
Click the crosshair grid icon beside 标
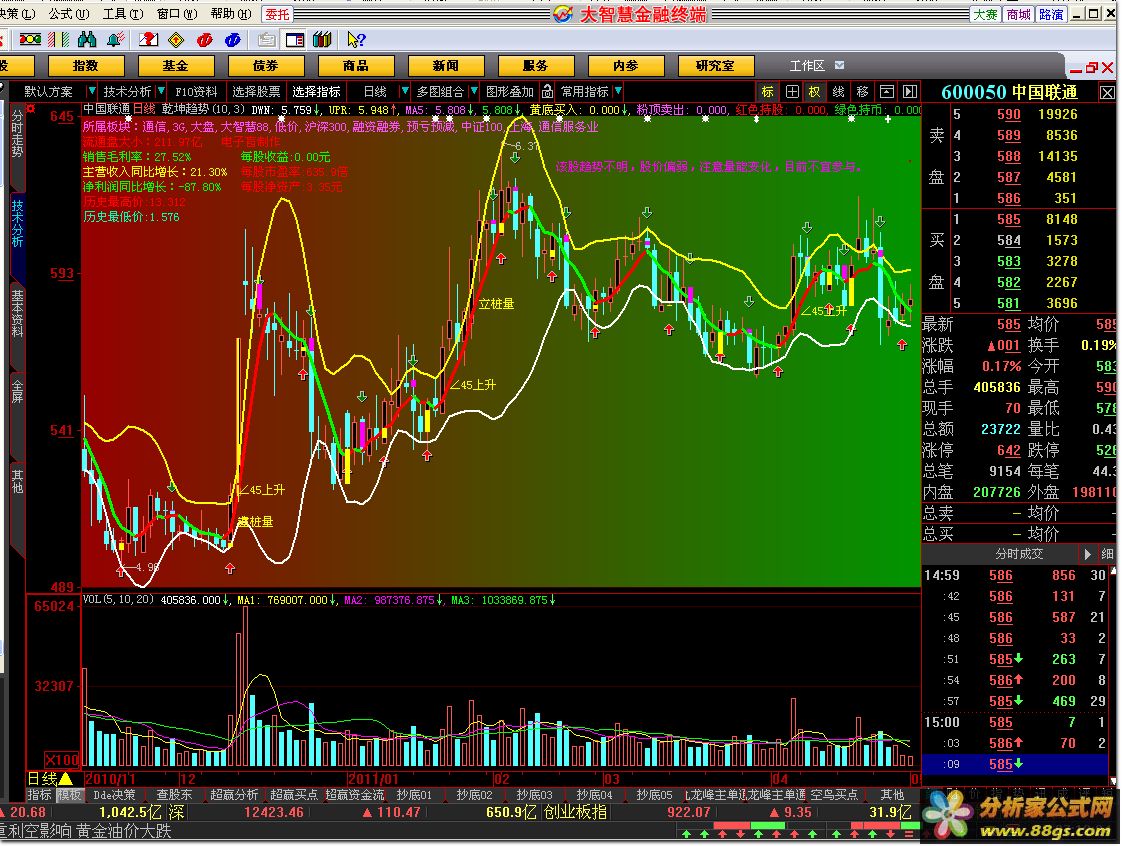792,92
